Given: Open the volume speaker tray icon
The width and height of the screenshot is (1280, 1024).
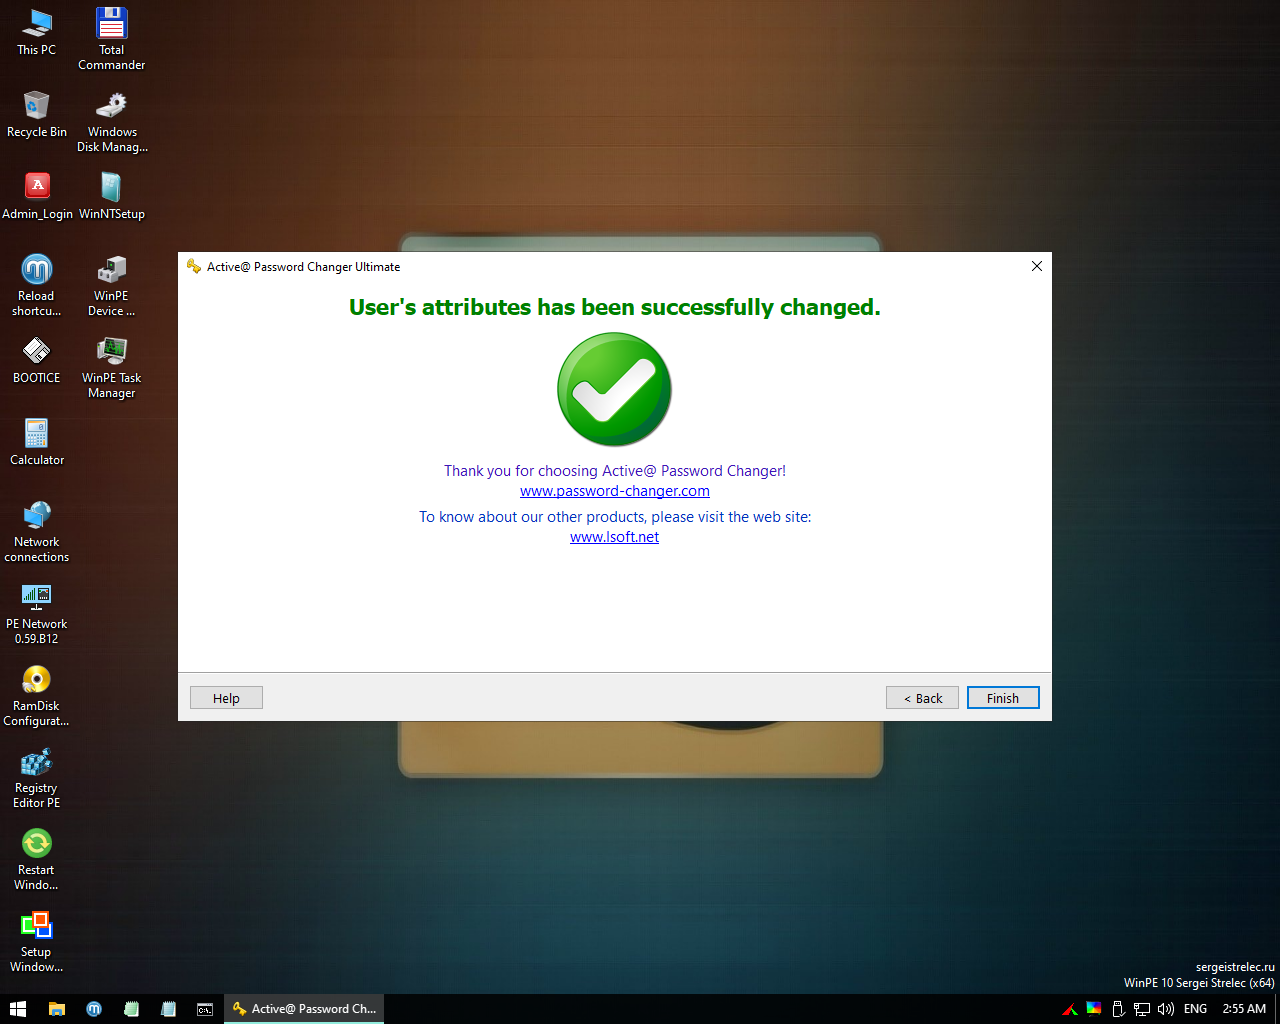Looking at the screenshot, I should click(1166, 1009).
